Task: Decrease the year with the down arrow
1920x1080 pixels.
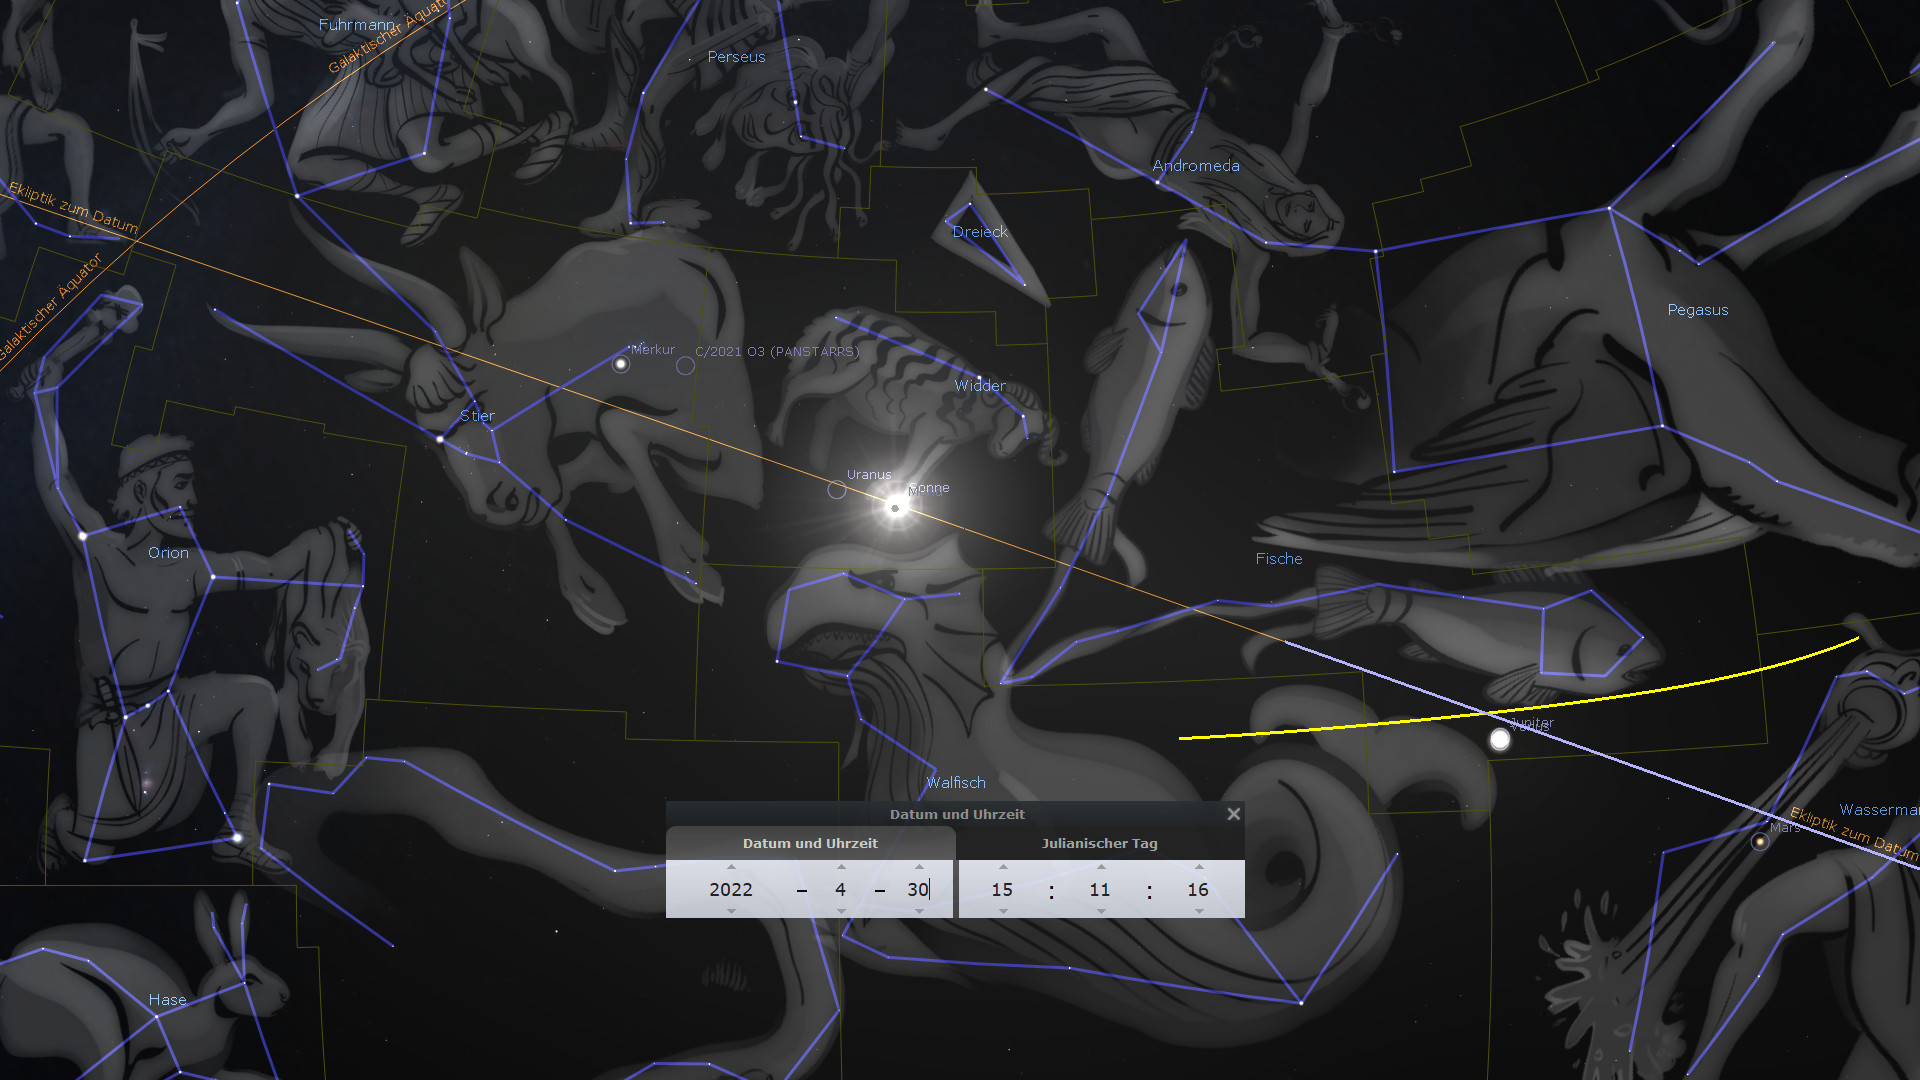Action: [x=731, y=911]
